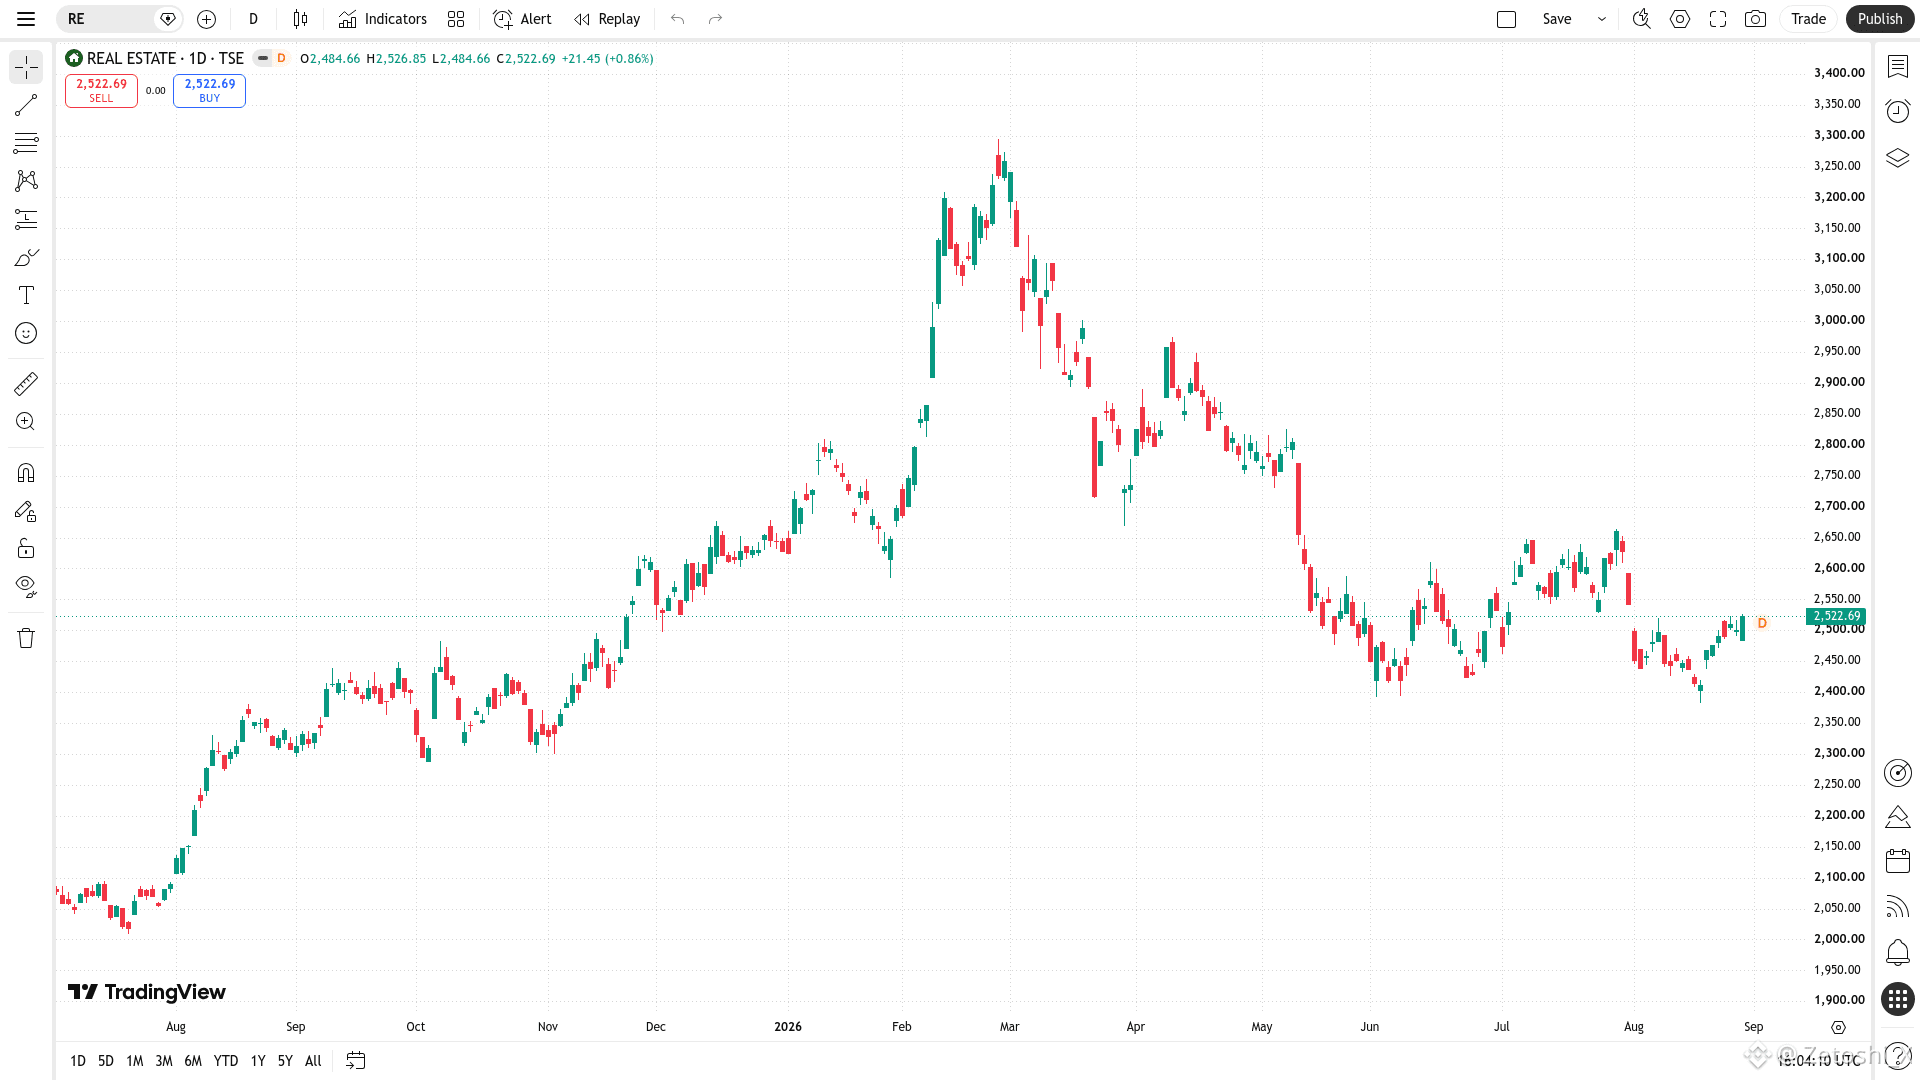Select the 3M time range
The height and width of the screenshot is (1080, 1920).
click(164, 1061)
